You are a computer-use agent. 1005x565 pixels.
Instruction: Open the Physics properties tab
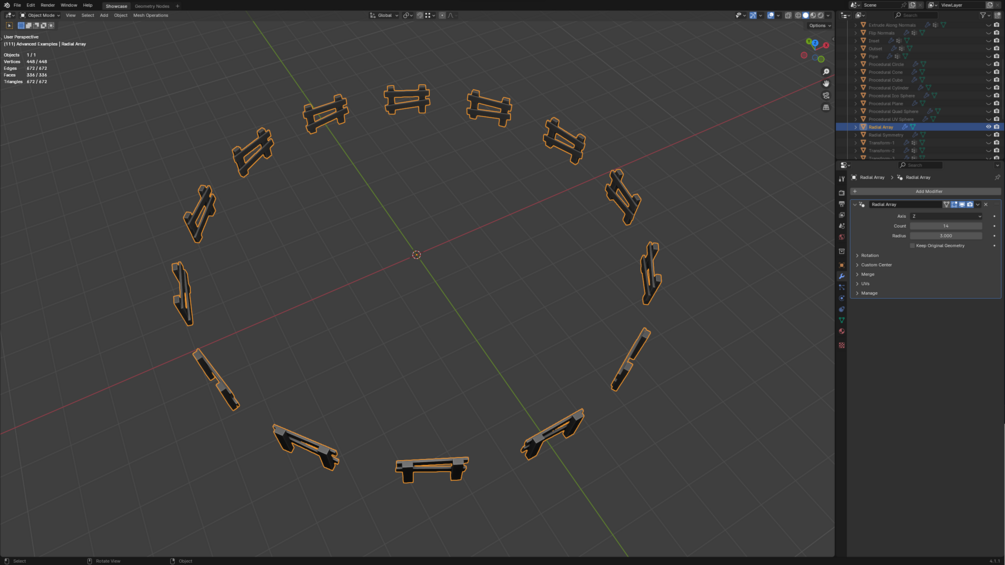pyautogui.click(x=842, y=298)
